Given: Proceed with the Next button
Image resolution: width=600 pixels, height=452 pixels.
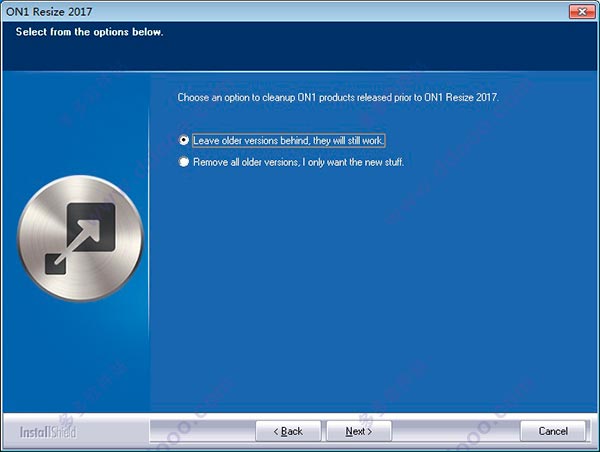Looking at the screenshot, I should click(x=359, y=431).
